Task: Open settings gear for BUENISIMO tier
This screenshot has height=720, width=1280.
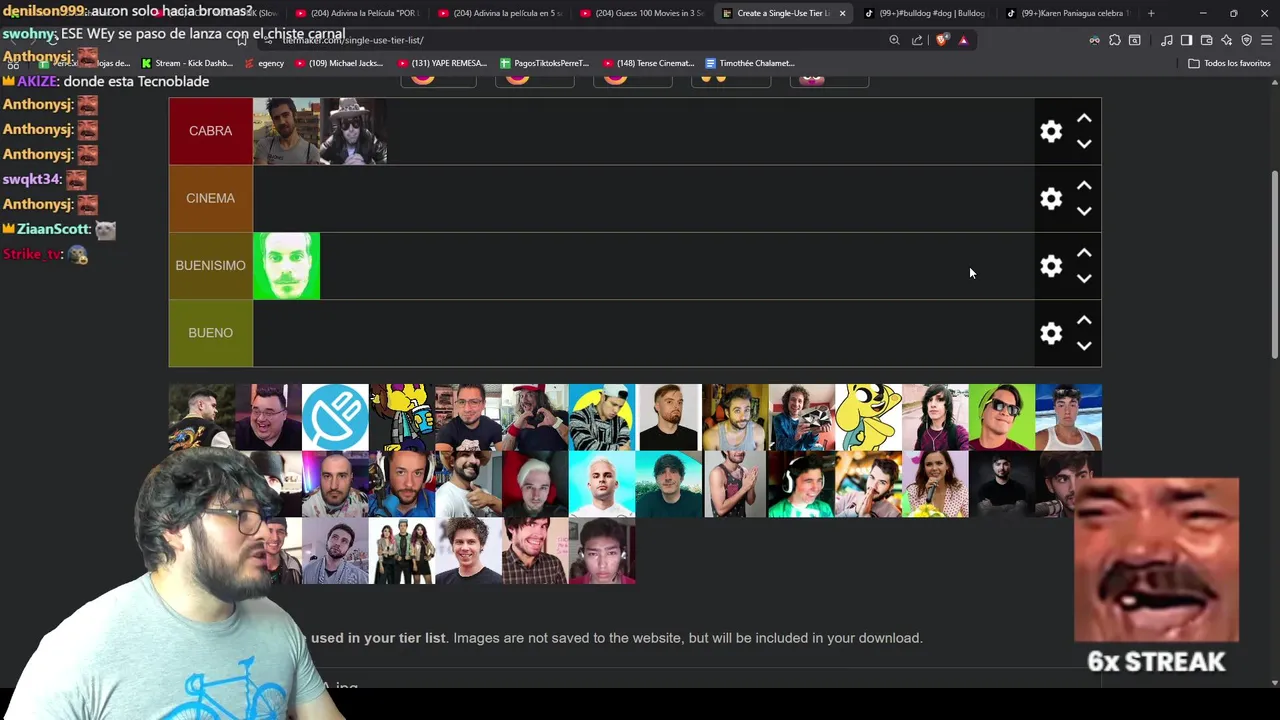Action: pyautogui.click(x=1051, y=266)
